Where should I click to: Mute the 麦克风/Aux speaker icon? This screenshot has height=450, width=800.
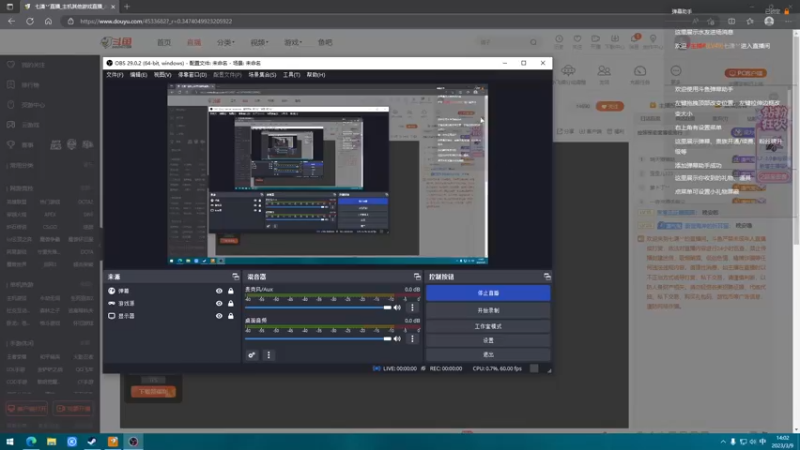coord(397,308)
